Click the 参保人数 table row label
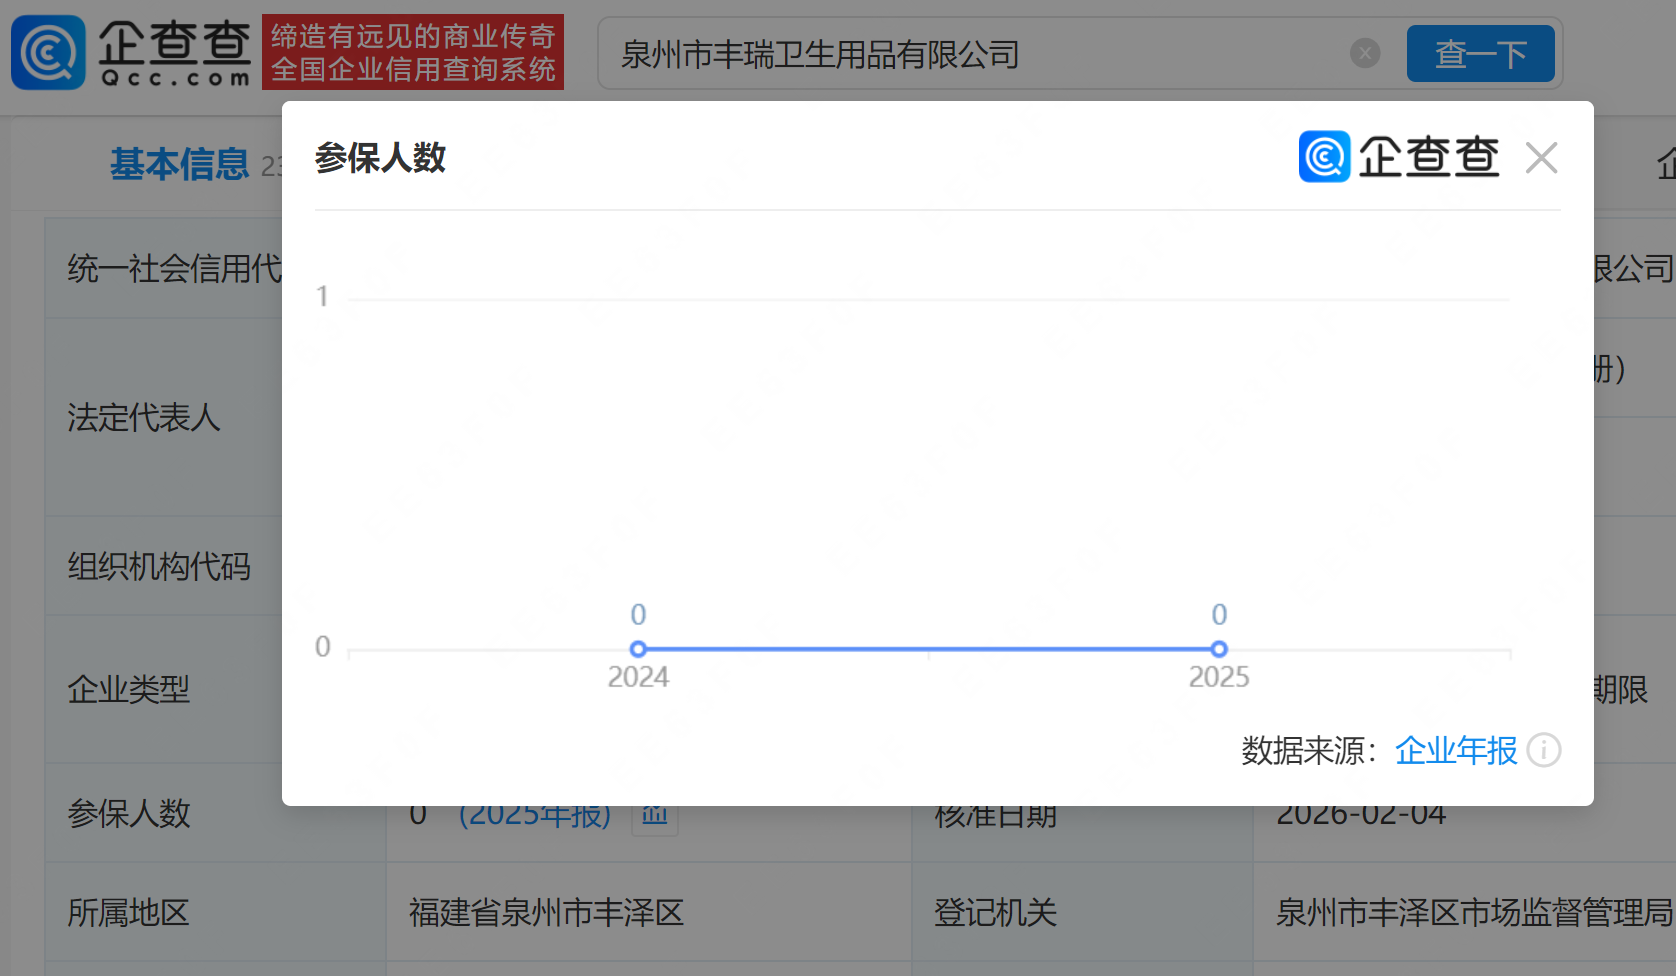This screenshot has height=976, width=1676. tap(128, 813)
